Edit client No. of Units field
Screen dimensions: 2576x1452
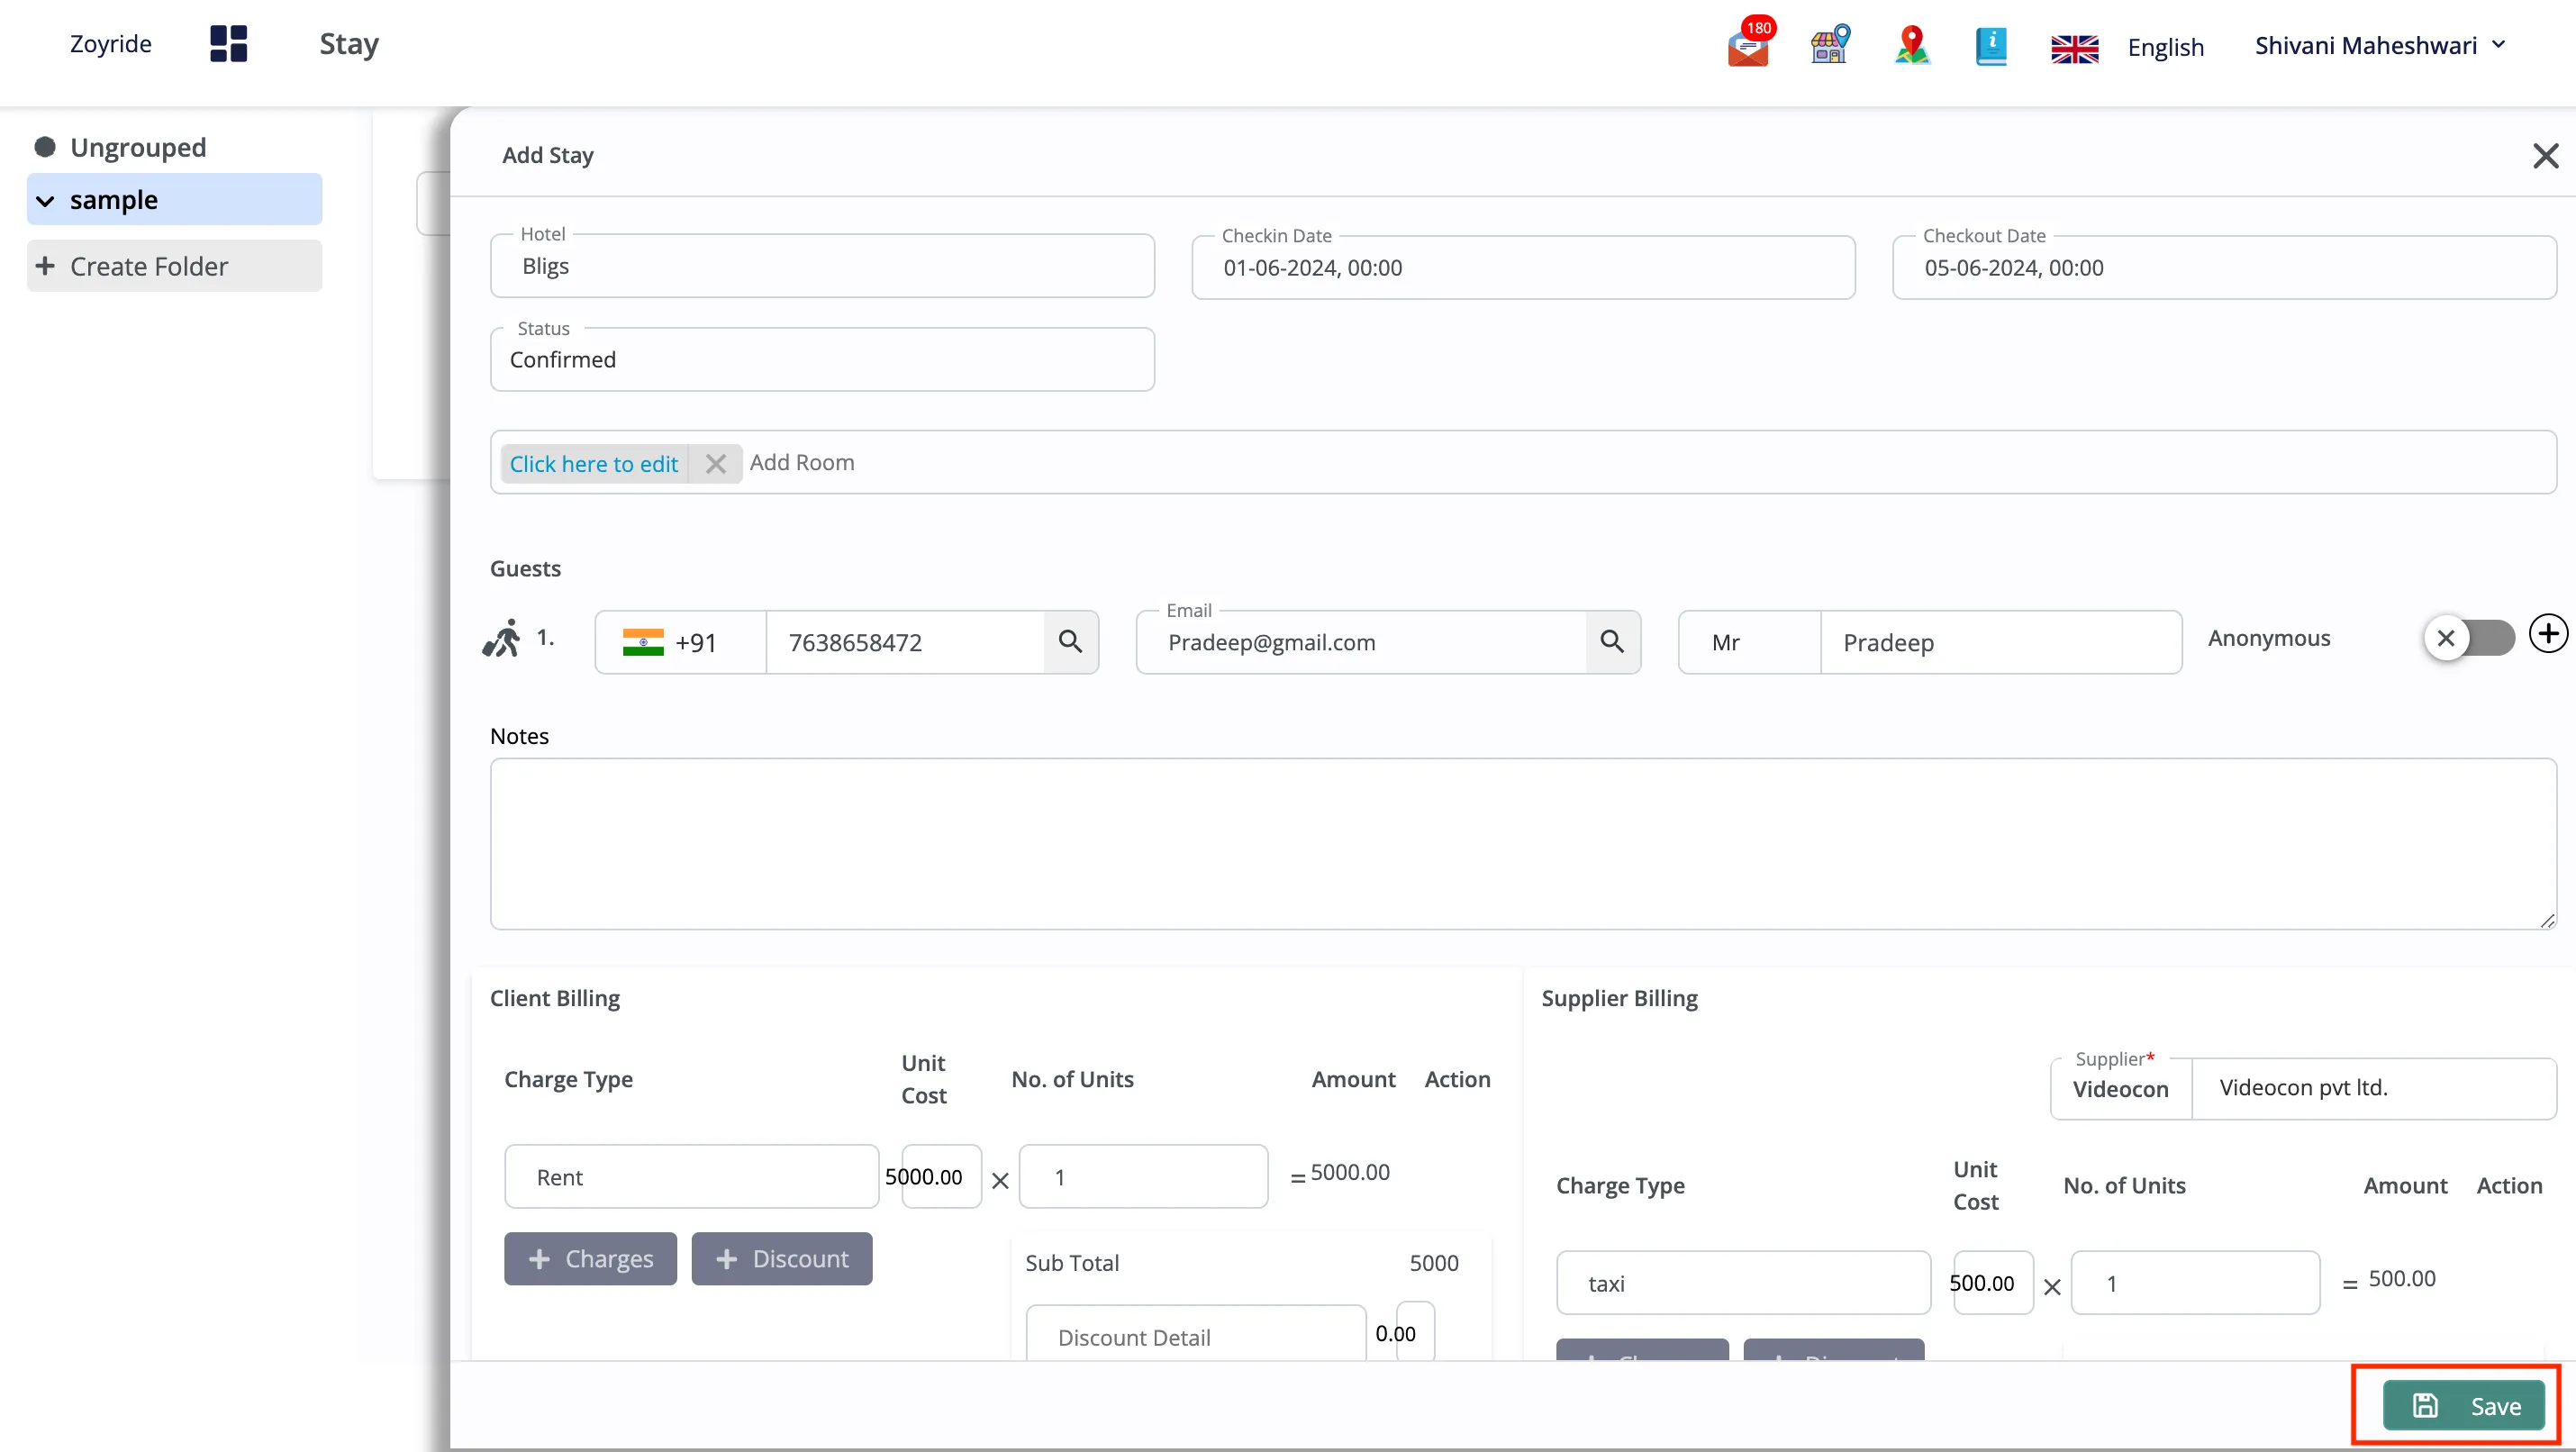1143,1177
